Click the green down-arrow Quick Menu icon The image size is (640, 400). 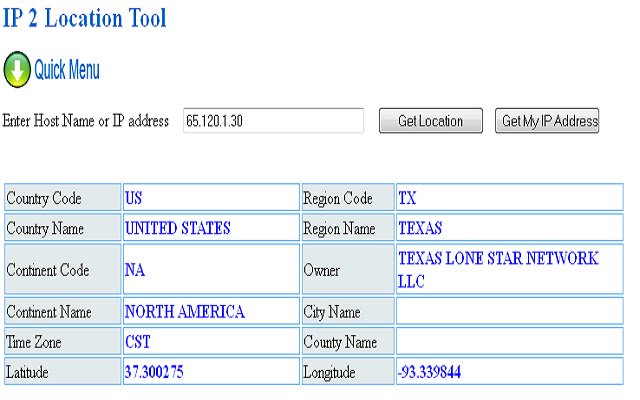pos(17,69)
